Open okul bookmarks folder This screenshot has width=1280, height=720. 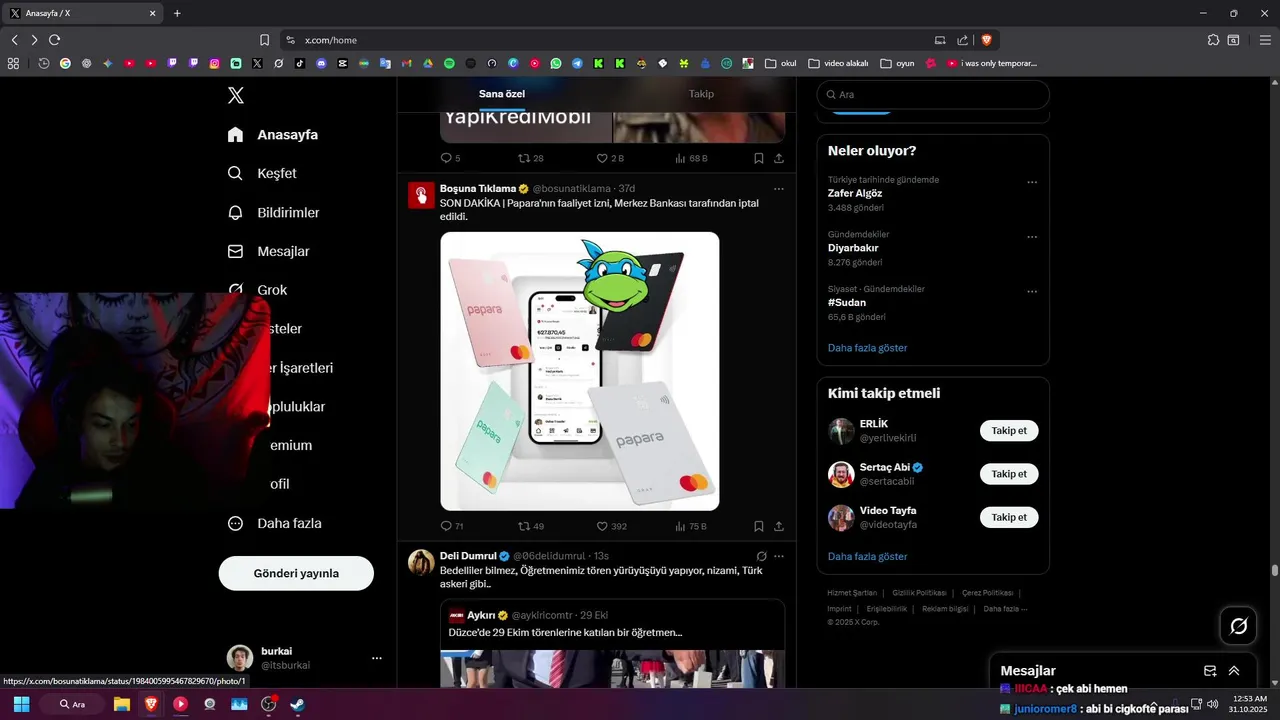pyautogui.click(x=781, y=63)
